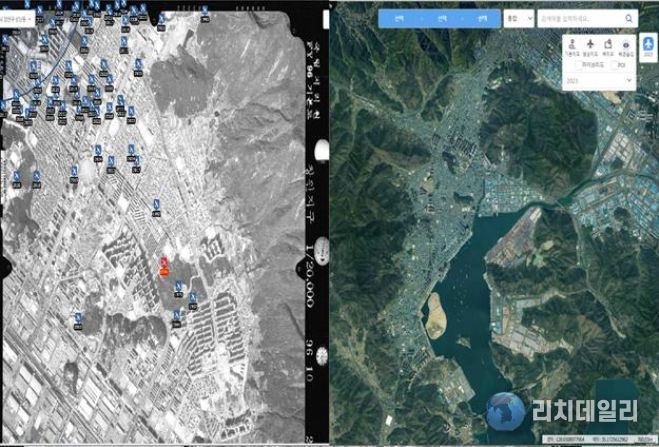Select the base map (기본지도) icon
659x447 pixels.
572,46
